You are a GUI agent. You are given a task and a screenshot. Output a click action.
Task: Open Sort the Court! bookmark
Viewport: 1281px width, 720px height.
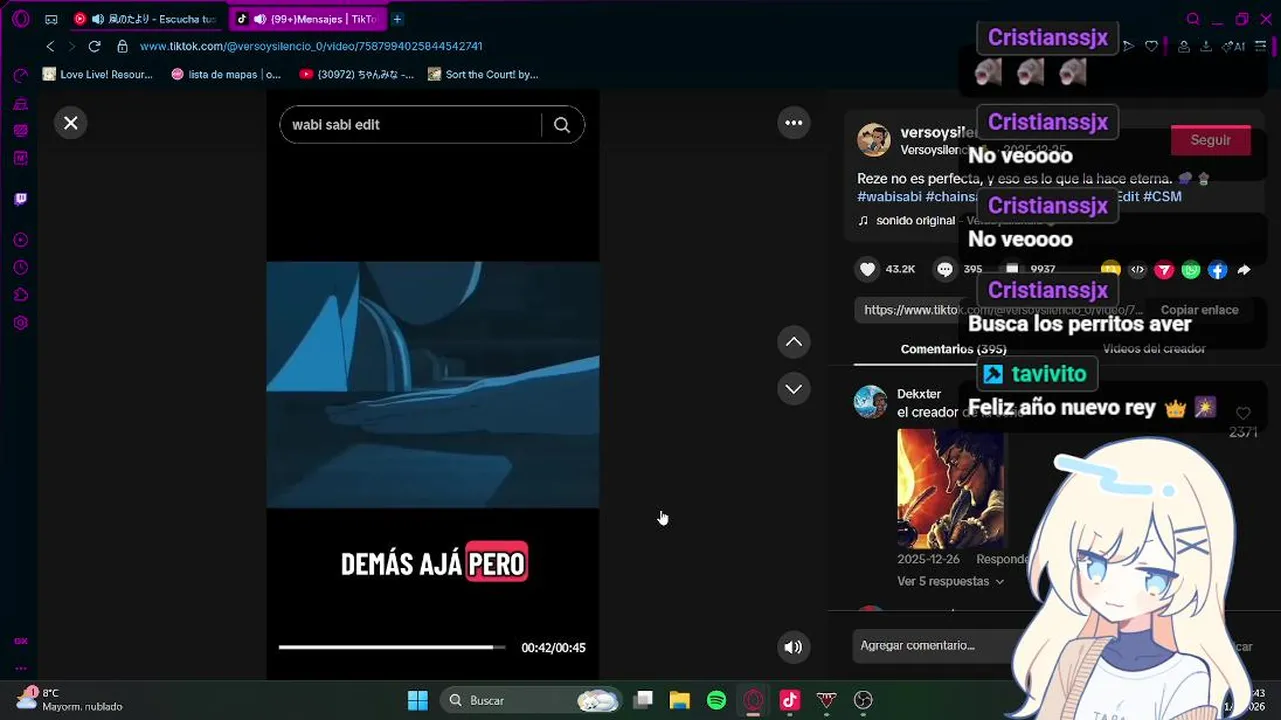click(483, 74)
